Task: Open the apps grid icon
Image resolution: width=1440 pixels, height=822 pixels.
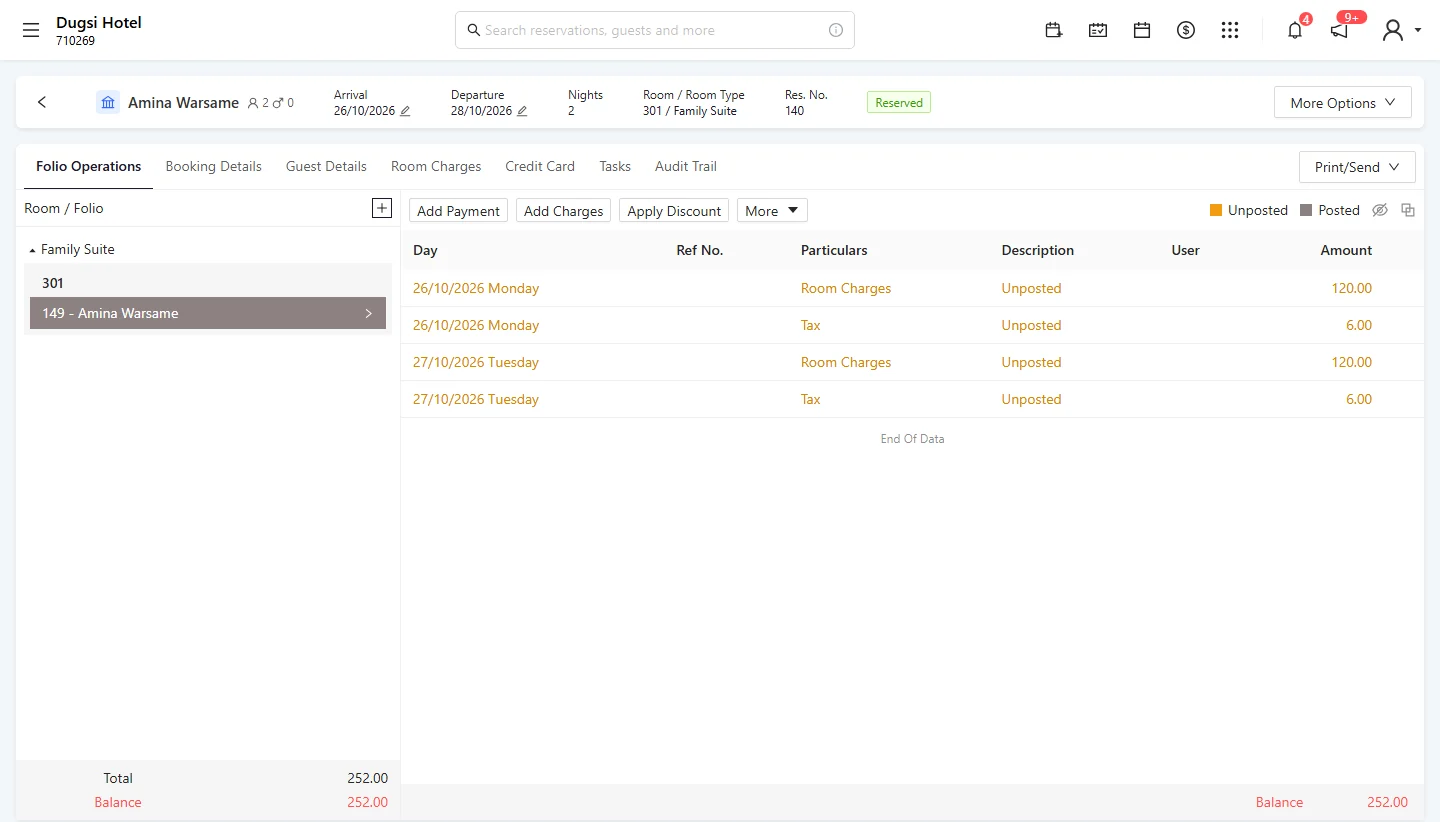Action: pyautogui.click(x=1230, y=30)
